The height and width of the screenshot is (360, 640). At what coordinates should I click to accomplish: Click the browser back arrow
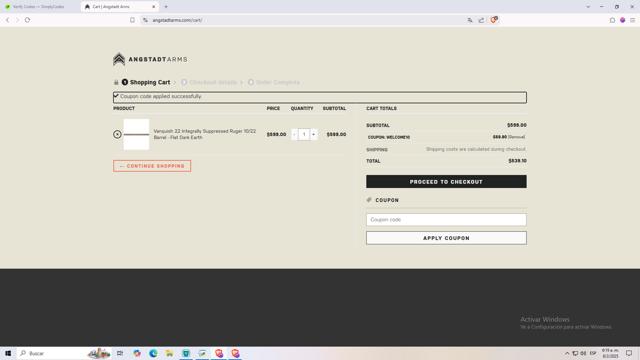coord(7,20)
